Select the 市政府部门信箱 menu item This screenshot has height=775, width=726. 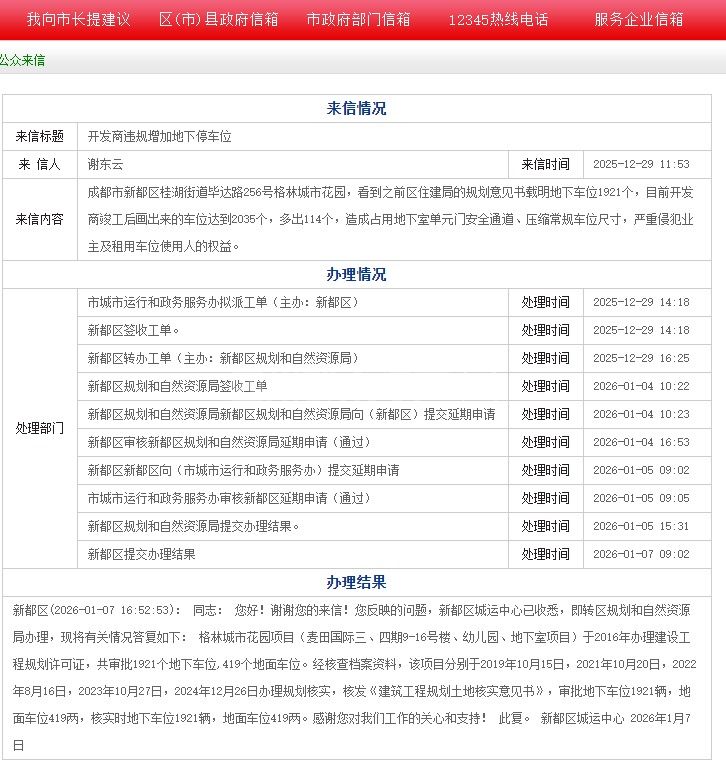(357, 19)
